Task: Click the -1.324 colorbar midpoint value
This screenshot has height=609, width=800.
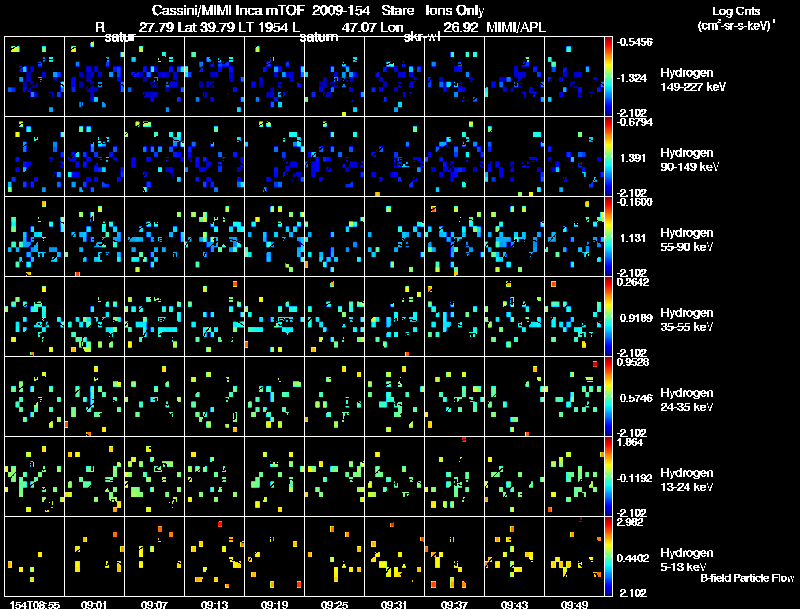Action: coord(633,78)
